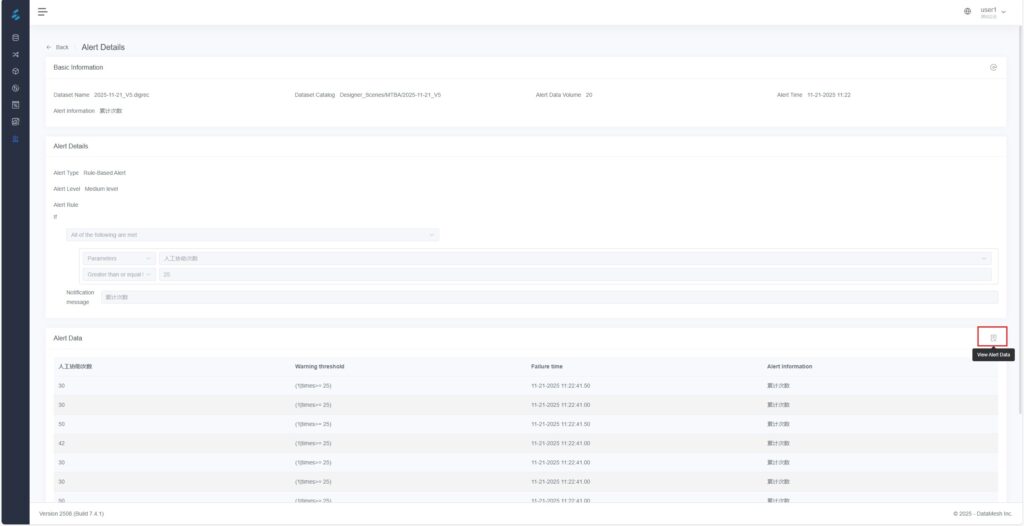The width and height of the screenshot is (1024, 526).
Task: Click the Failure time column header
Action: click(x=549, y=367)
